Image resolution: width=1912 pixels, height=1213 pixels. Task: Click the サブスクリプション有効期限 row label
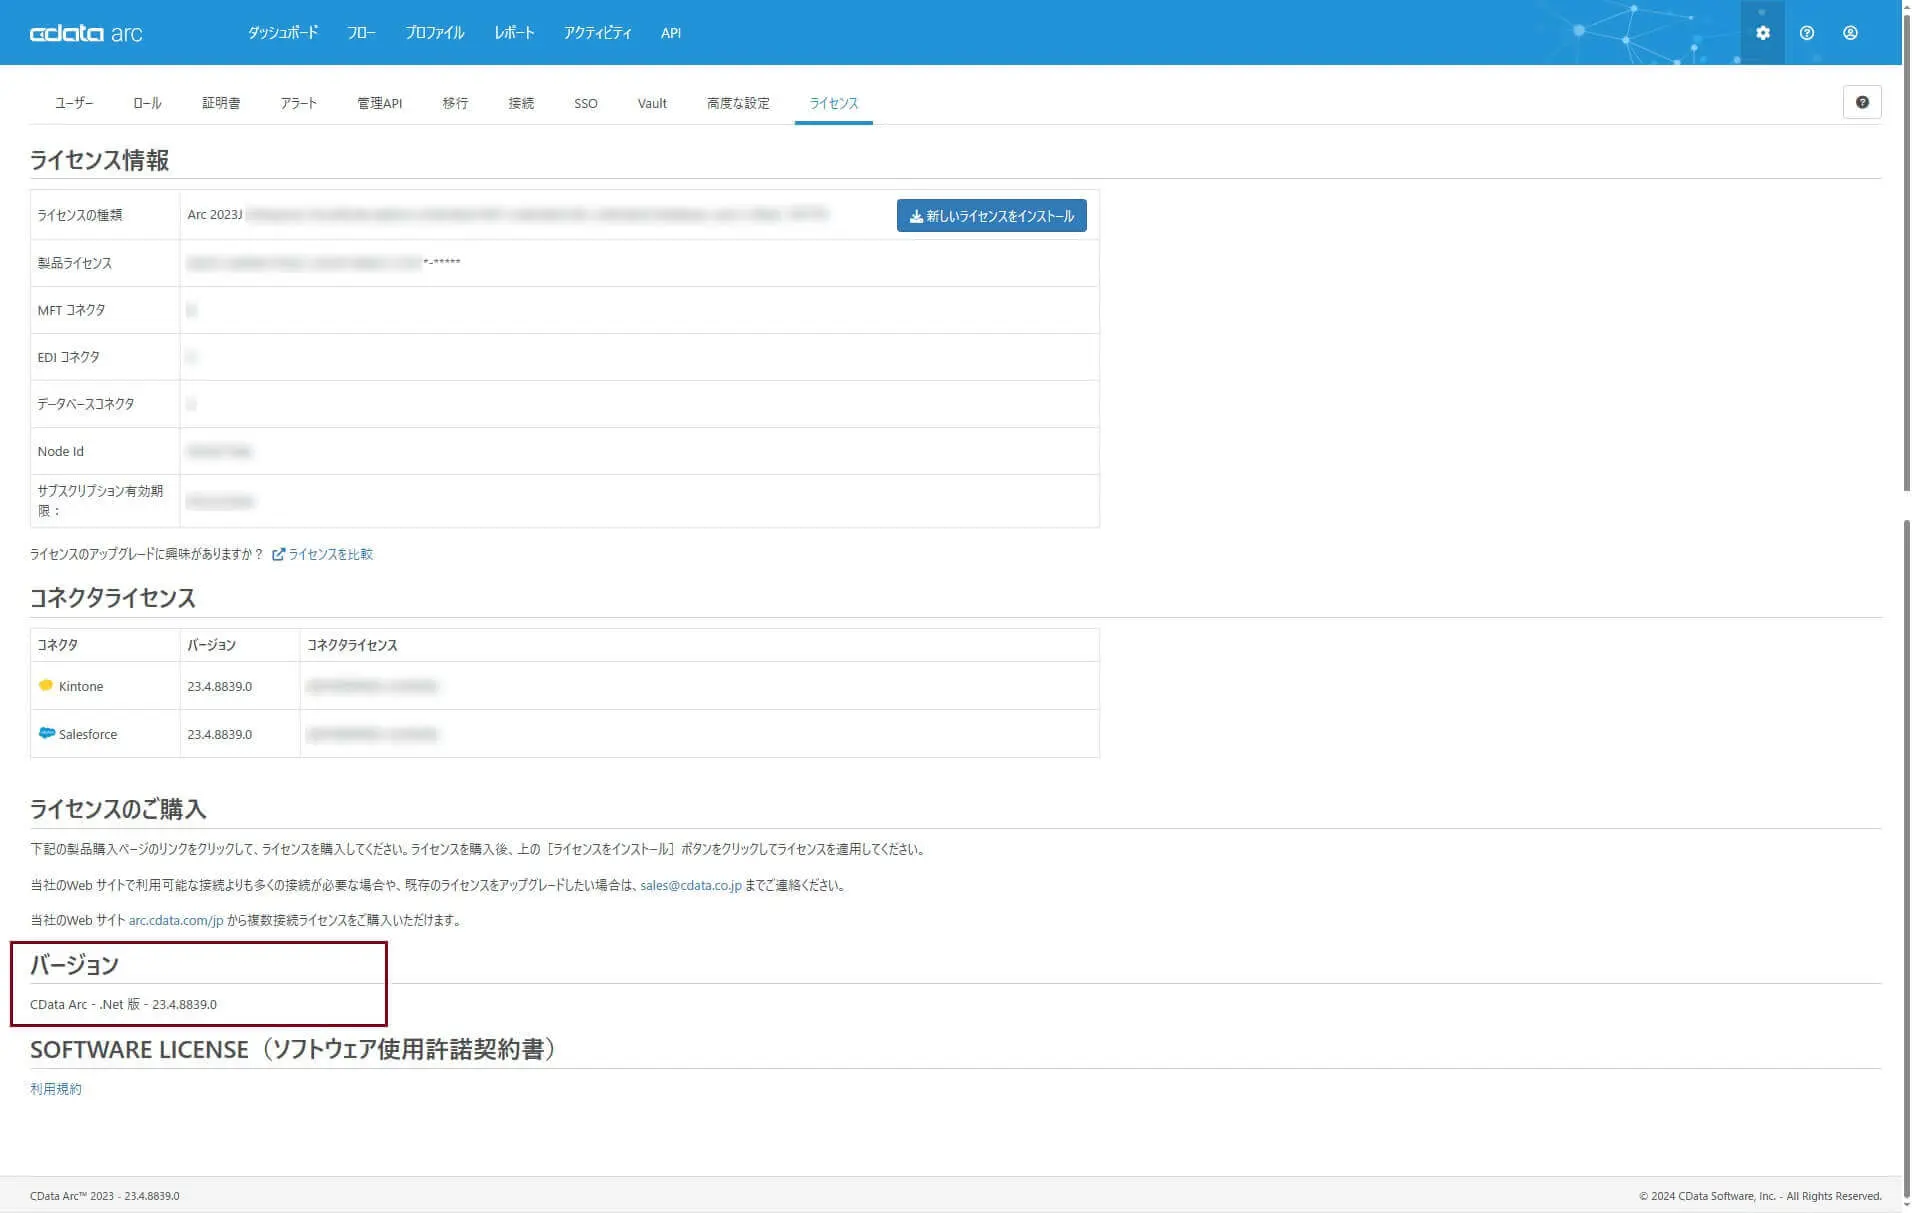tap(100, 500)
